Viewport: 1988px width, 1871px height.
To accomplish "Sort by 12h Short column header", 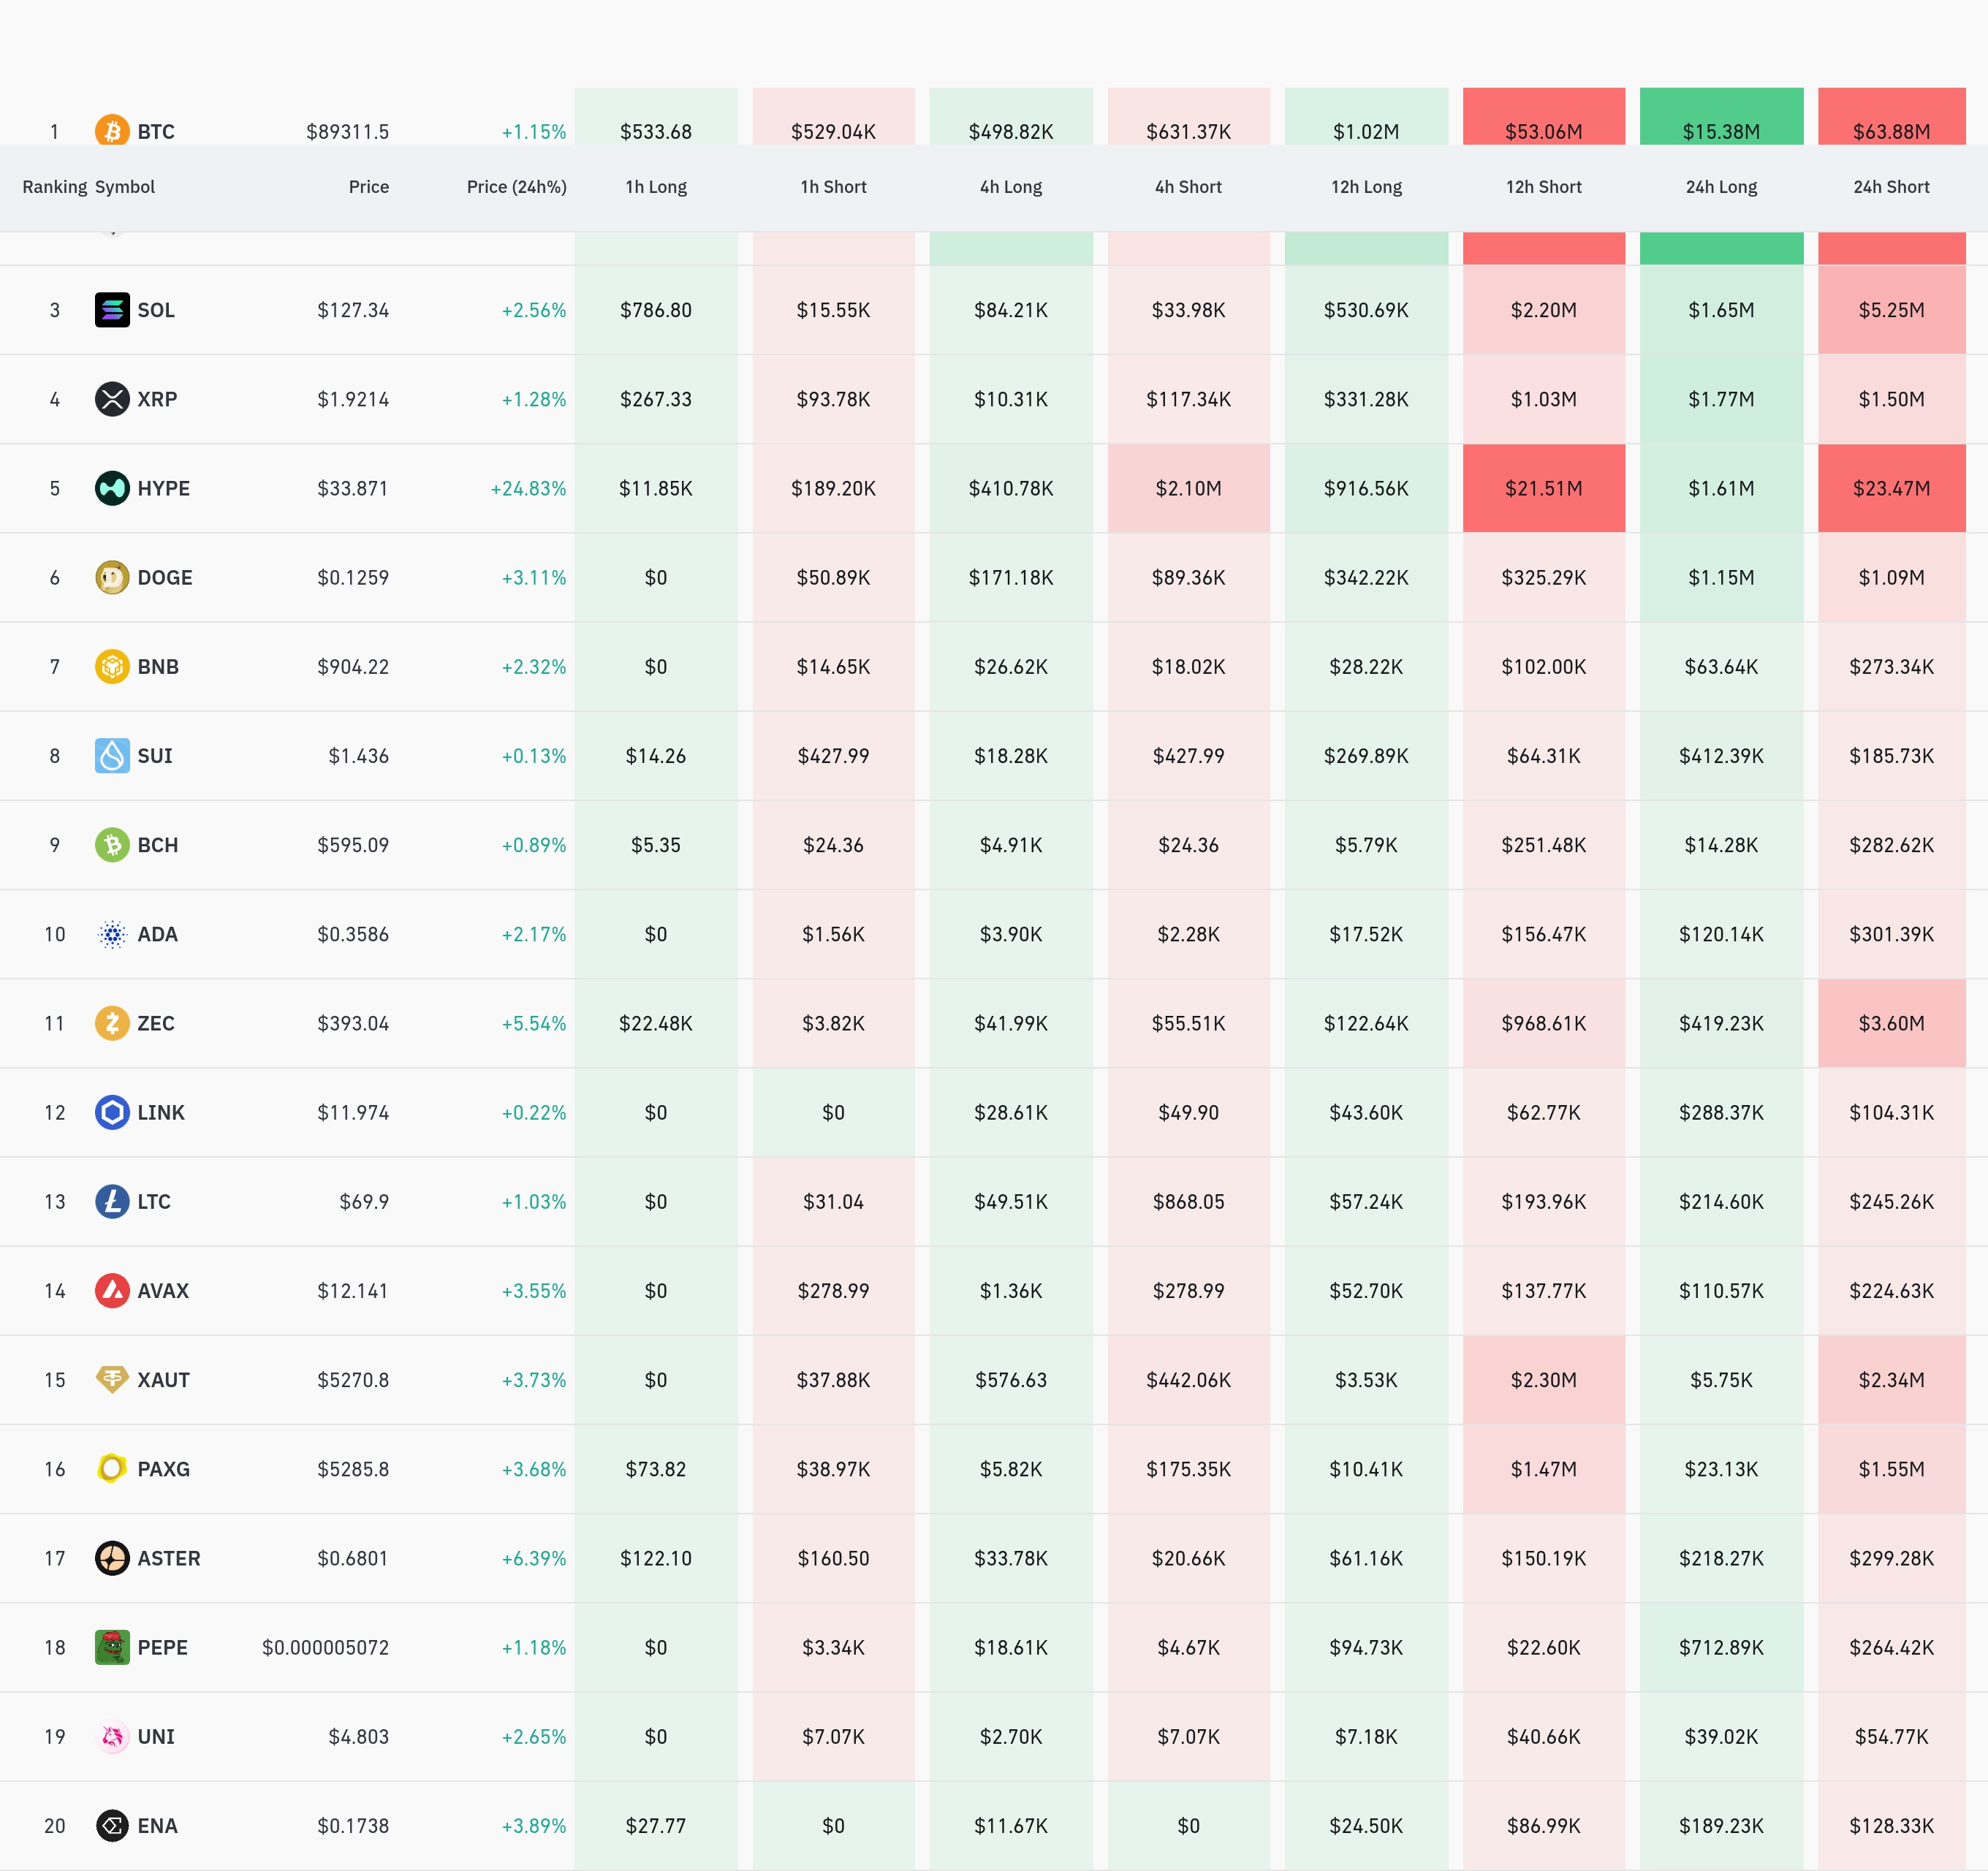I will coord(1543,187).
